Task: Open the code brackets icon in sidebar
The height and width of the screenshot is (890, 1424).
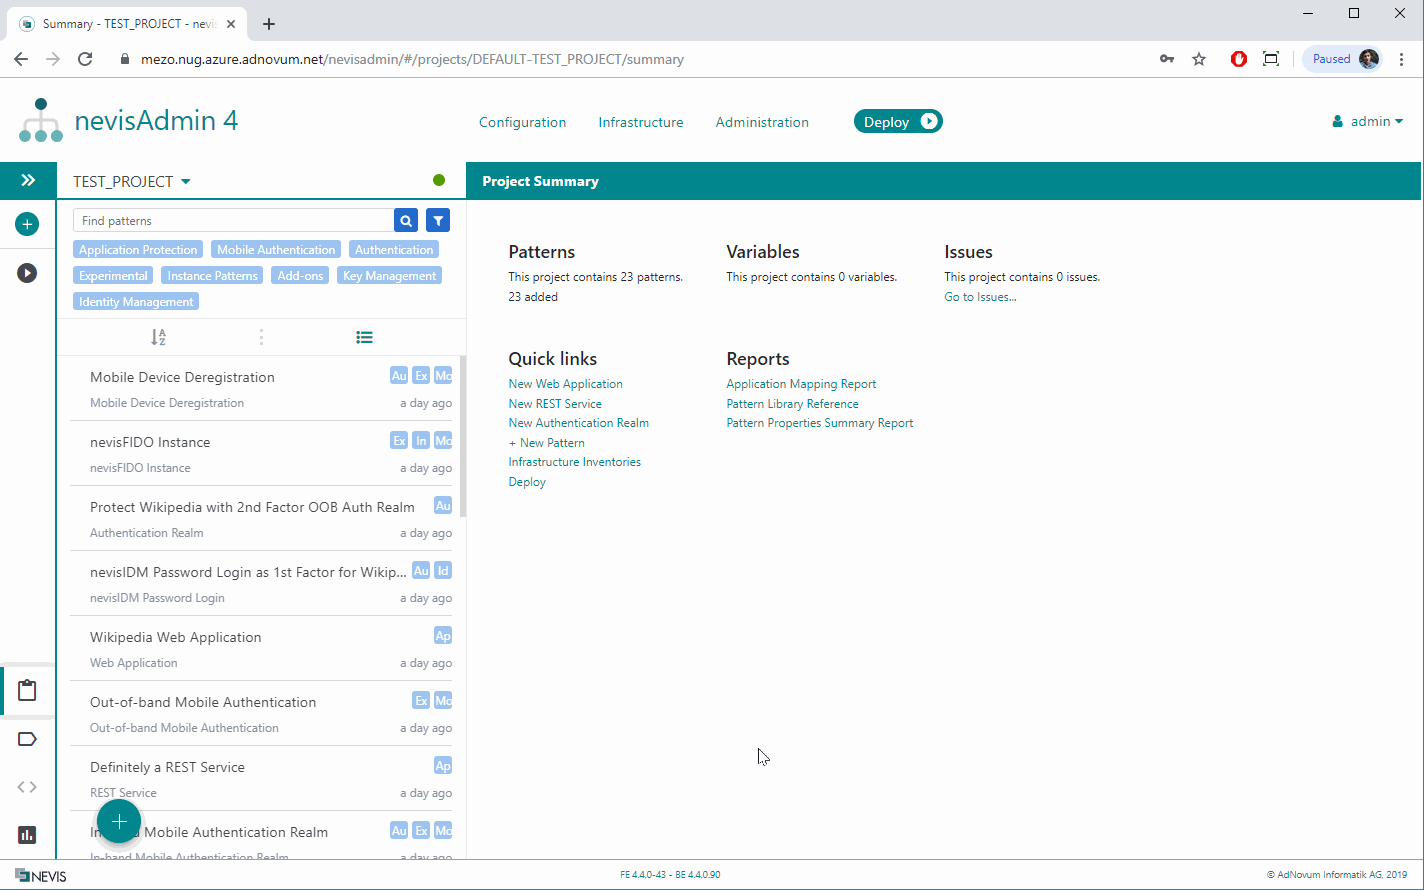Action: tap(28, 787)
